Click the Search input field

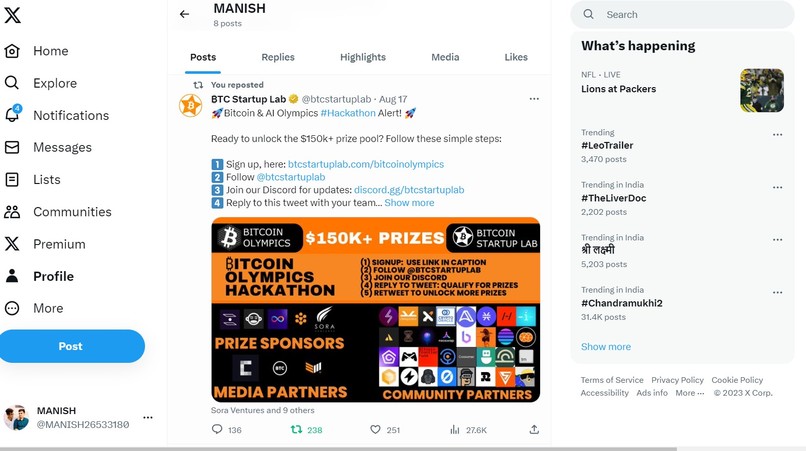[x=682, y=14]
